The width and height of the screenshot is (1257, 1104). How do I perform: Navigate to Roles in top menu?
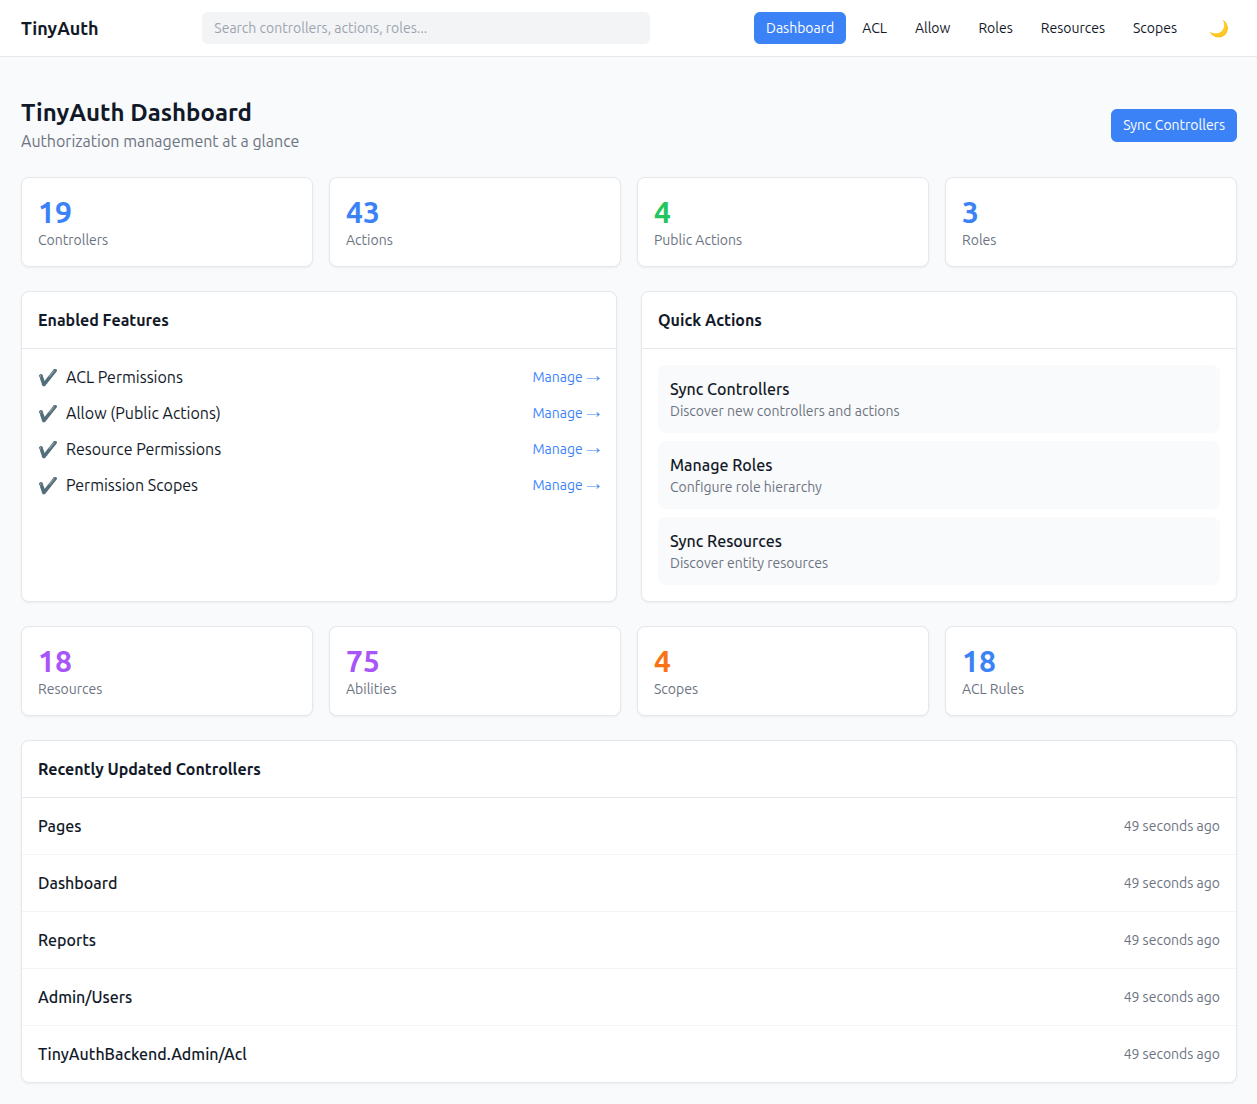click(x=995, y=28)
